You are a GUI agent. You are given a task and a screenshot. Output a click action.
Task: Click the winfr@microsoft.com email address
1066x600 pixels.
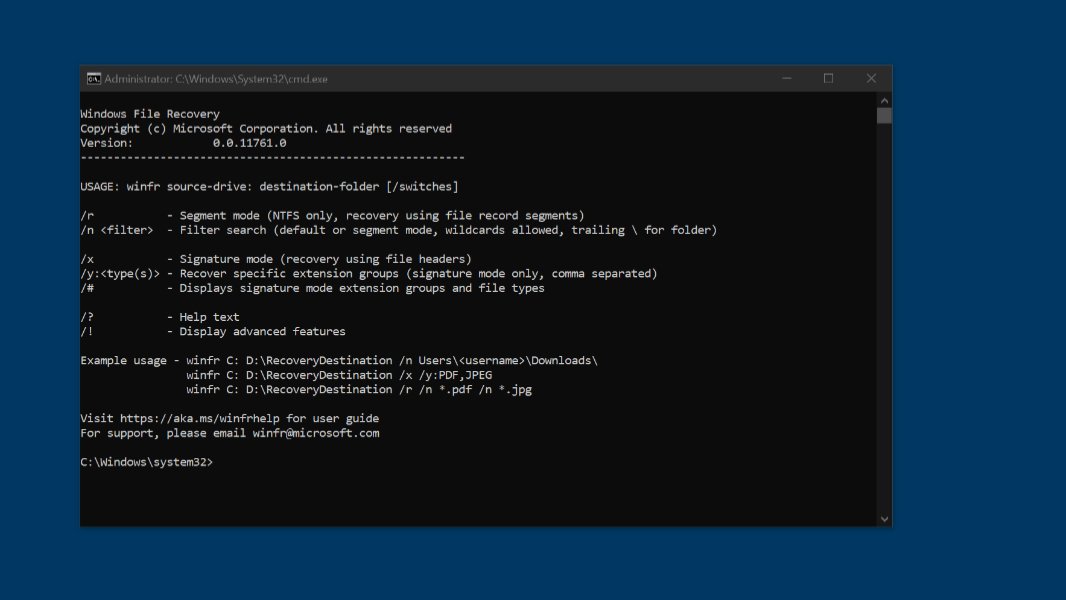click(x=316, y=433)
